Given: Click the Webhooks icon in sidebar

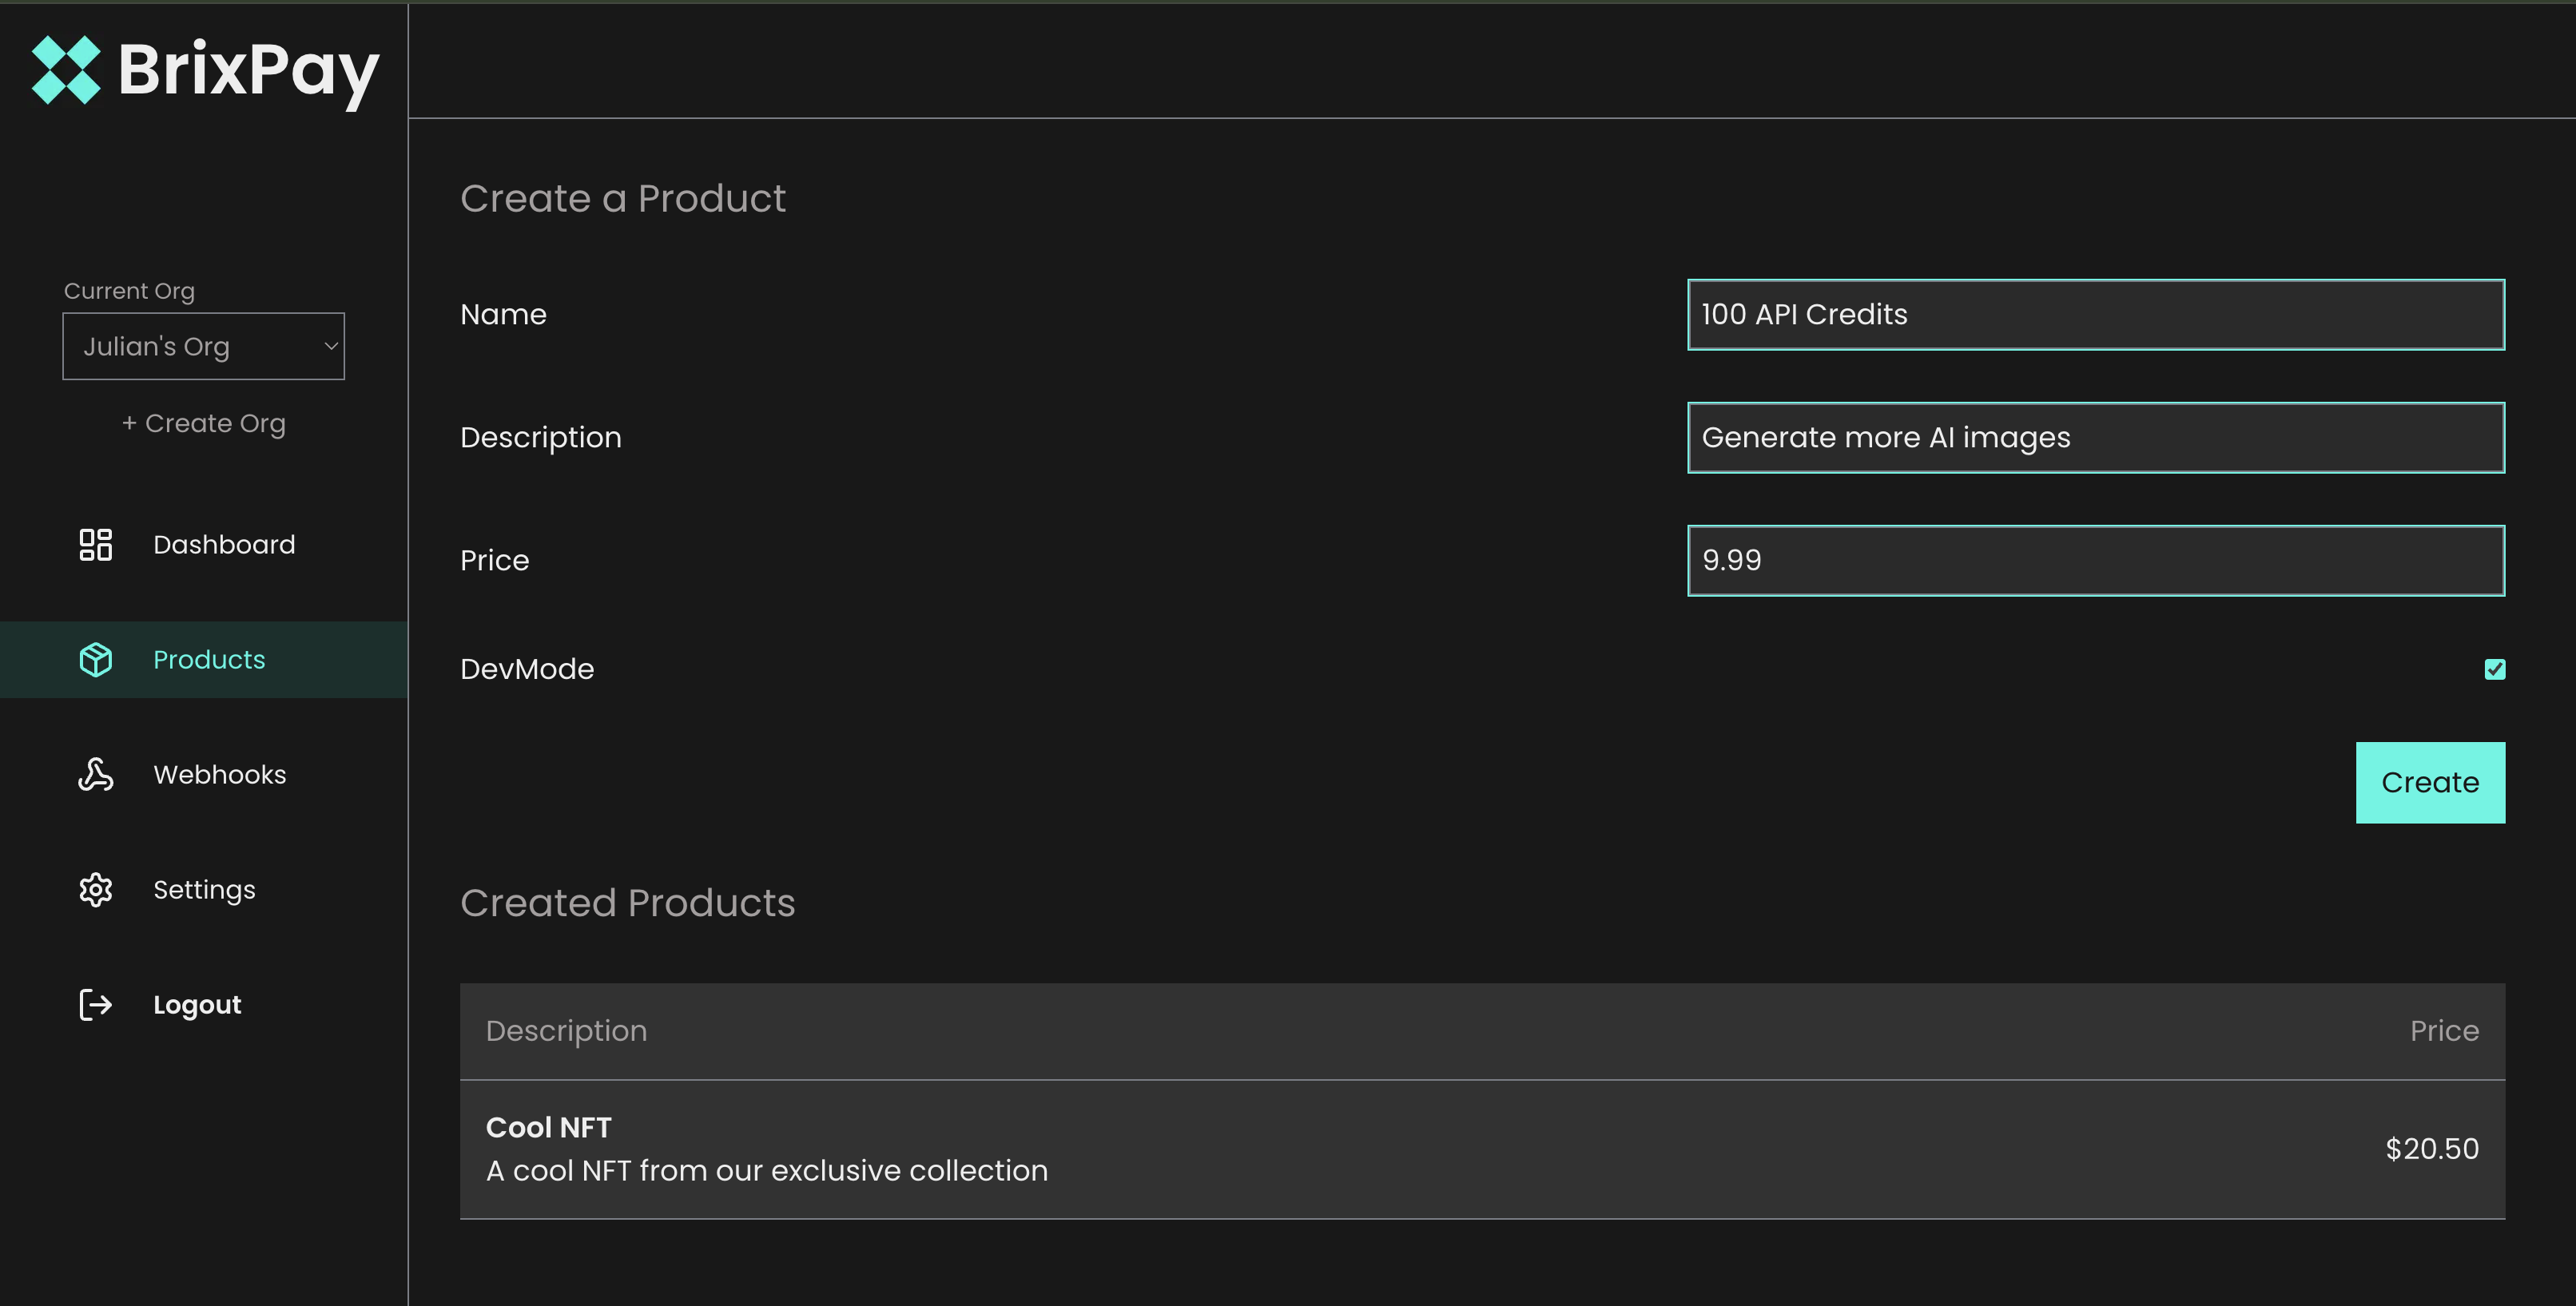Looking at the screenshot, I should click(96, 775).
